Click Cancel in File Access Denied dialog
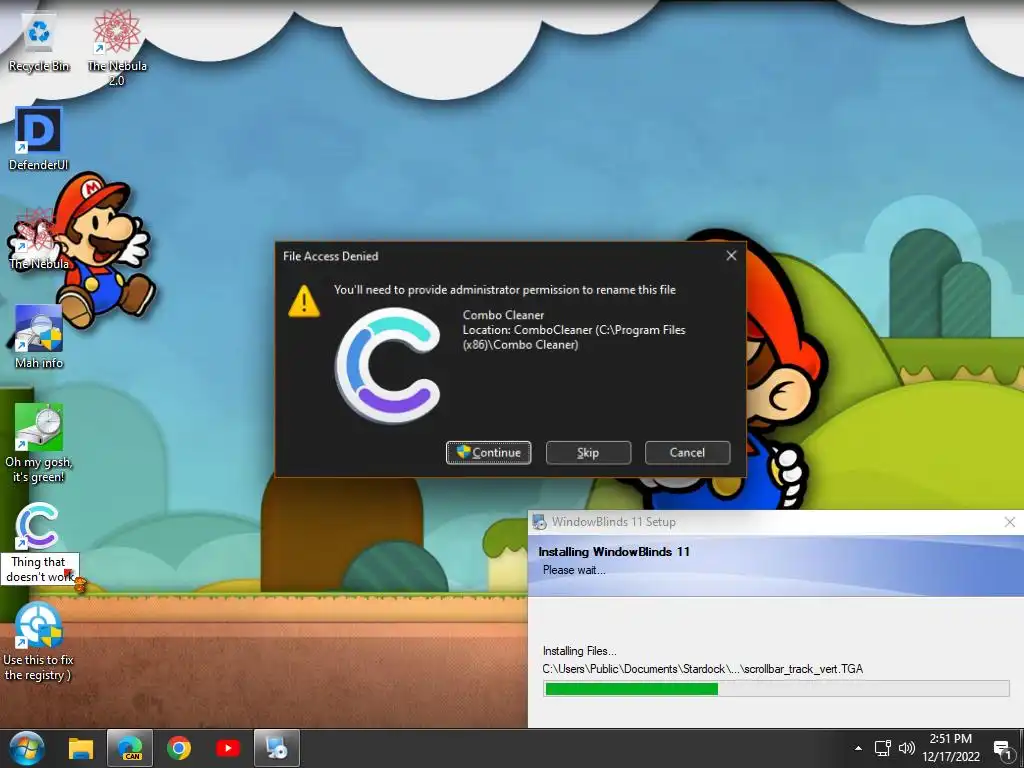 687,453
